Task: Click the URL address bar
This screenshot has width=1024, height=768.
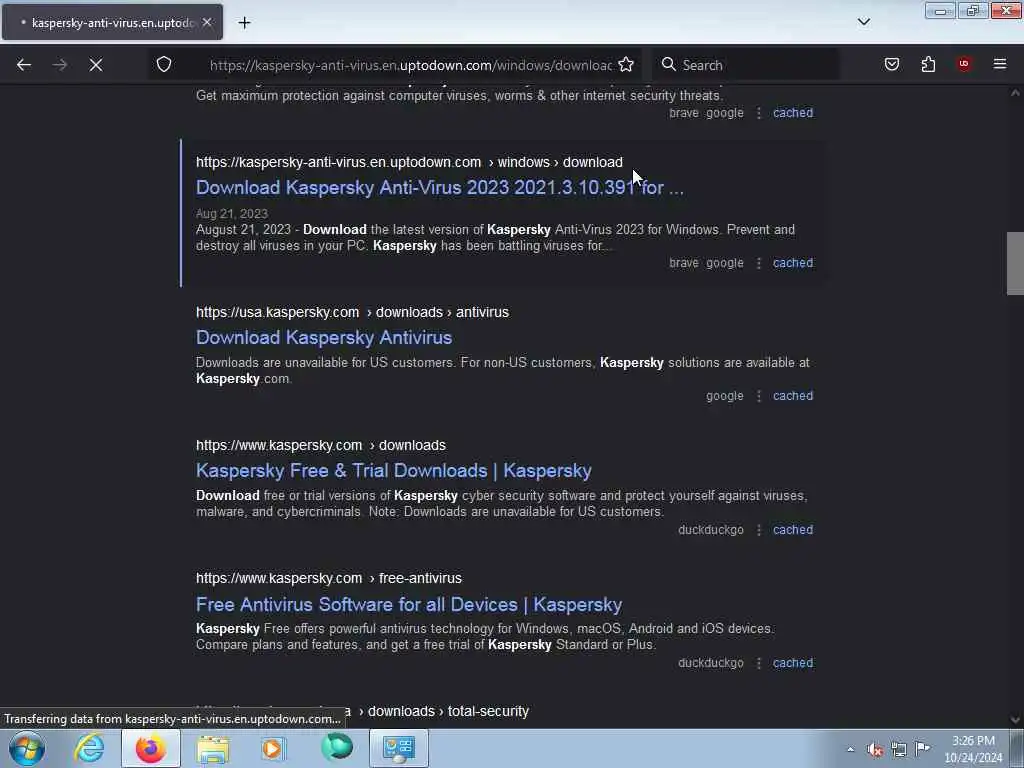Action: coord(410,65)
